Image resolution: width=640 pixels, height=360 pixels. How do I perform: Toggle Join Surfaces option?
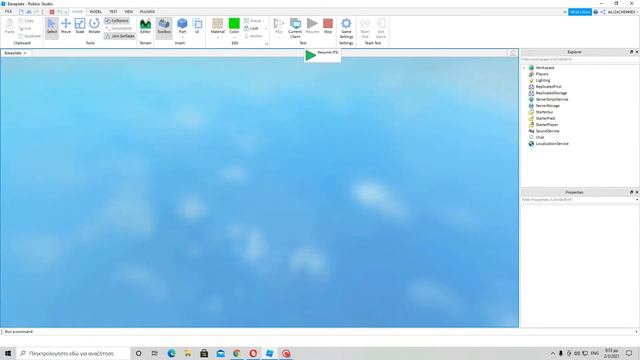pyautogui.click(x=120, y=36)
